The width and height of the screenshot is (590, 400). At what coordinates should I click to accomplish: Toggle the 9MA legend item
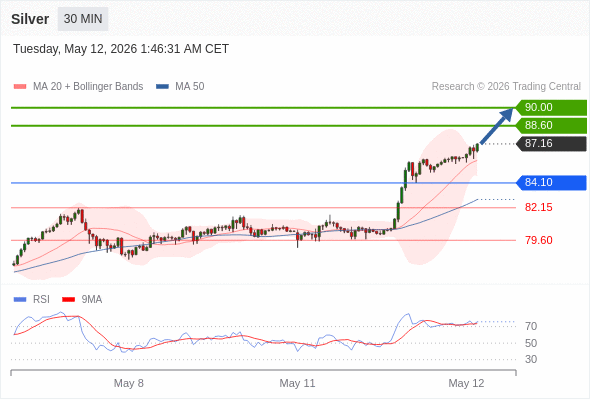[x=82, y=300]
